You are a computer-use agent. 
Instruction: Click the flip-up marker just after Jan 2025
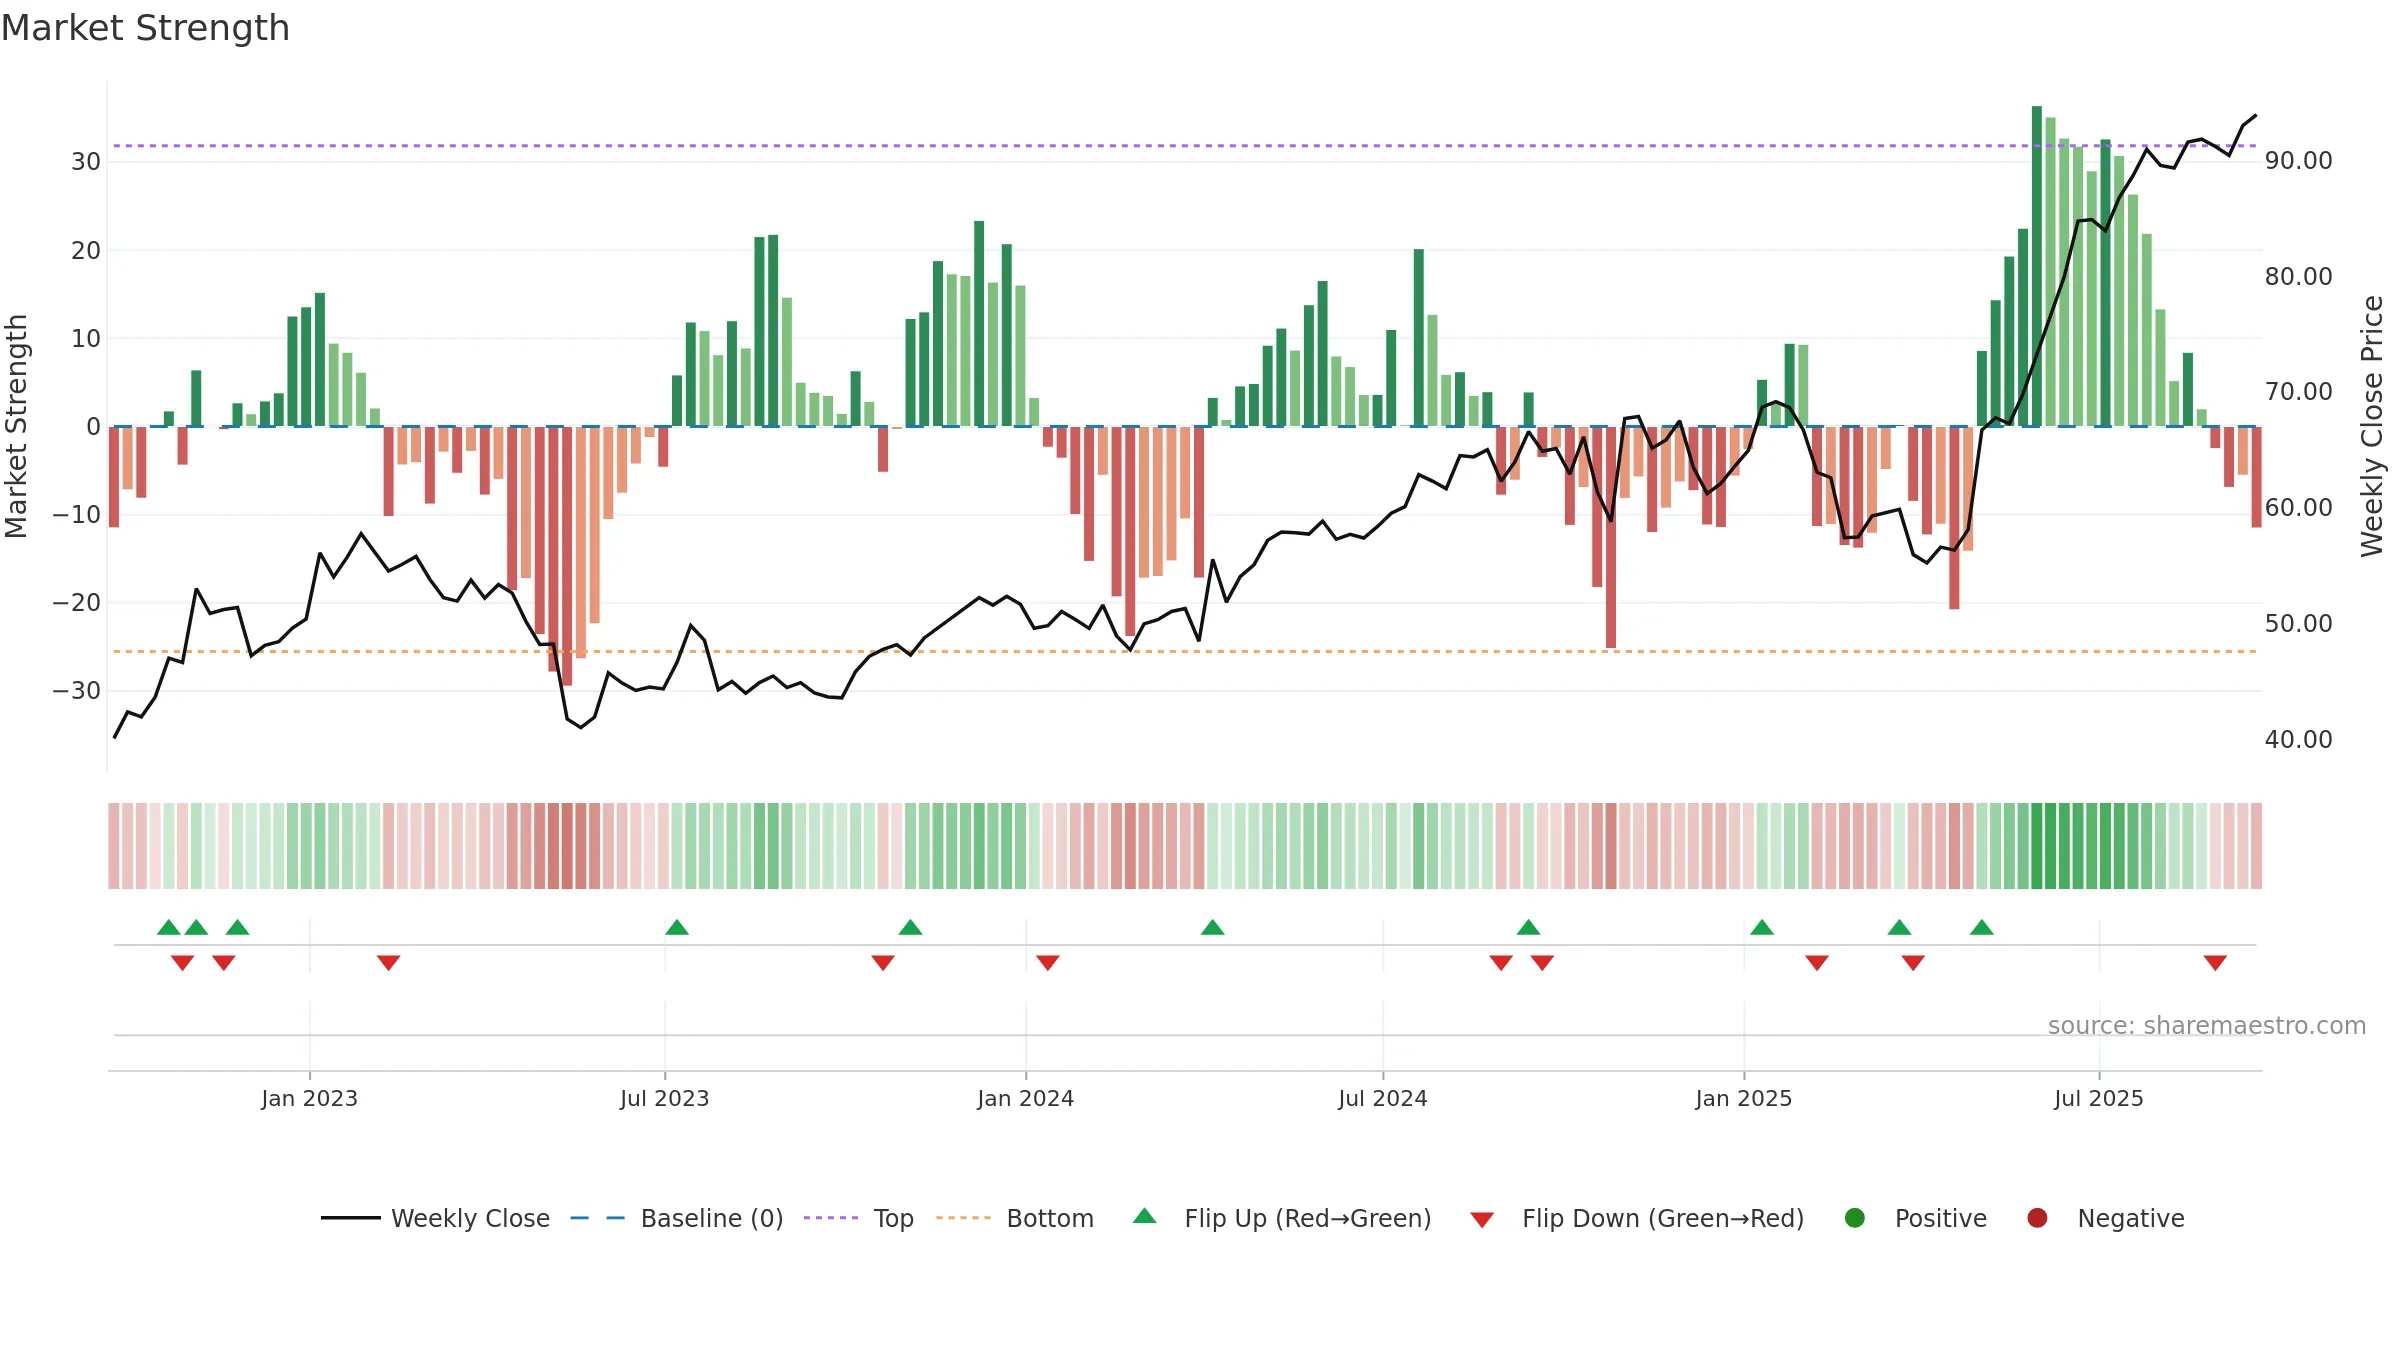click(x=1762, y=927)
